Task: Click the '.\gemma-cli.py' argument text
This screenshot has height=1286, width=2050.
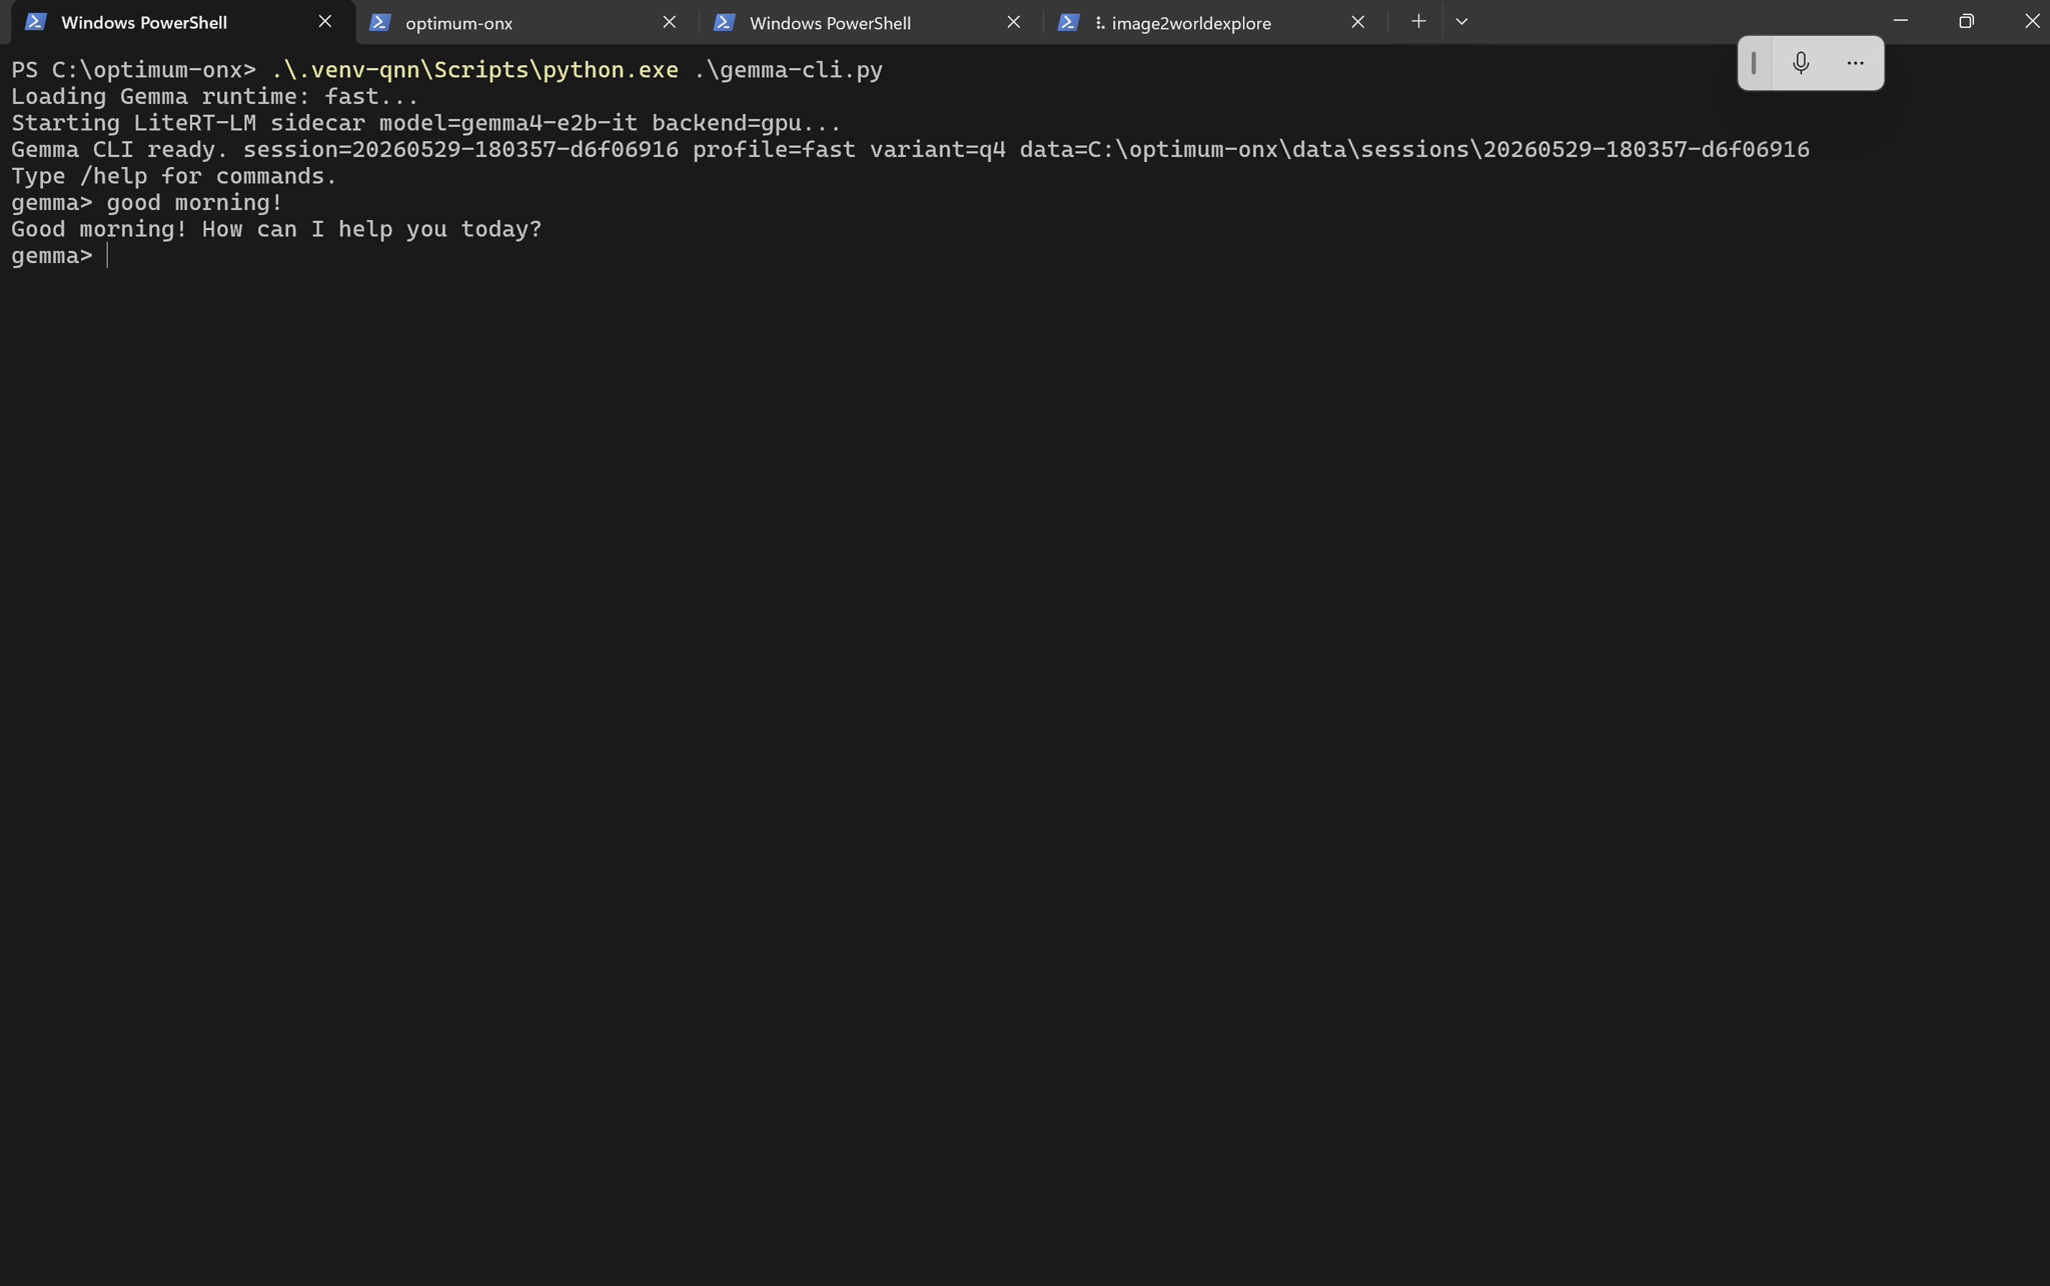Action: pos(788,70)
